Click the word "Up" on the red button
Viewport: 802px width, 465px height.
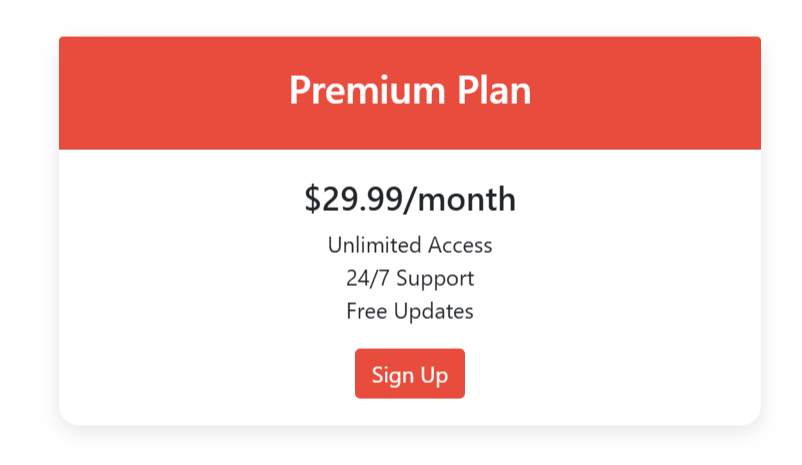coord(435,376)
